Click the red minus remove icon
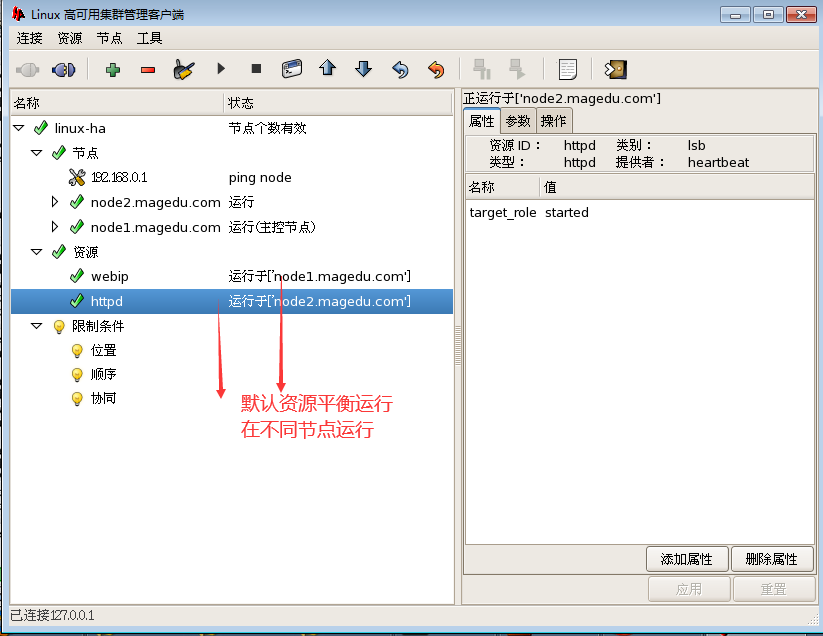 click(x=148, y=69)
